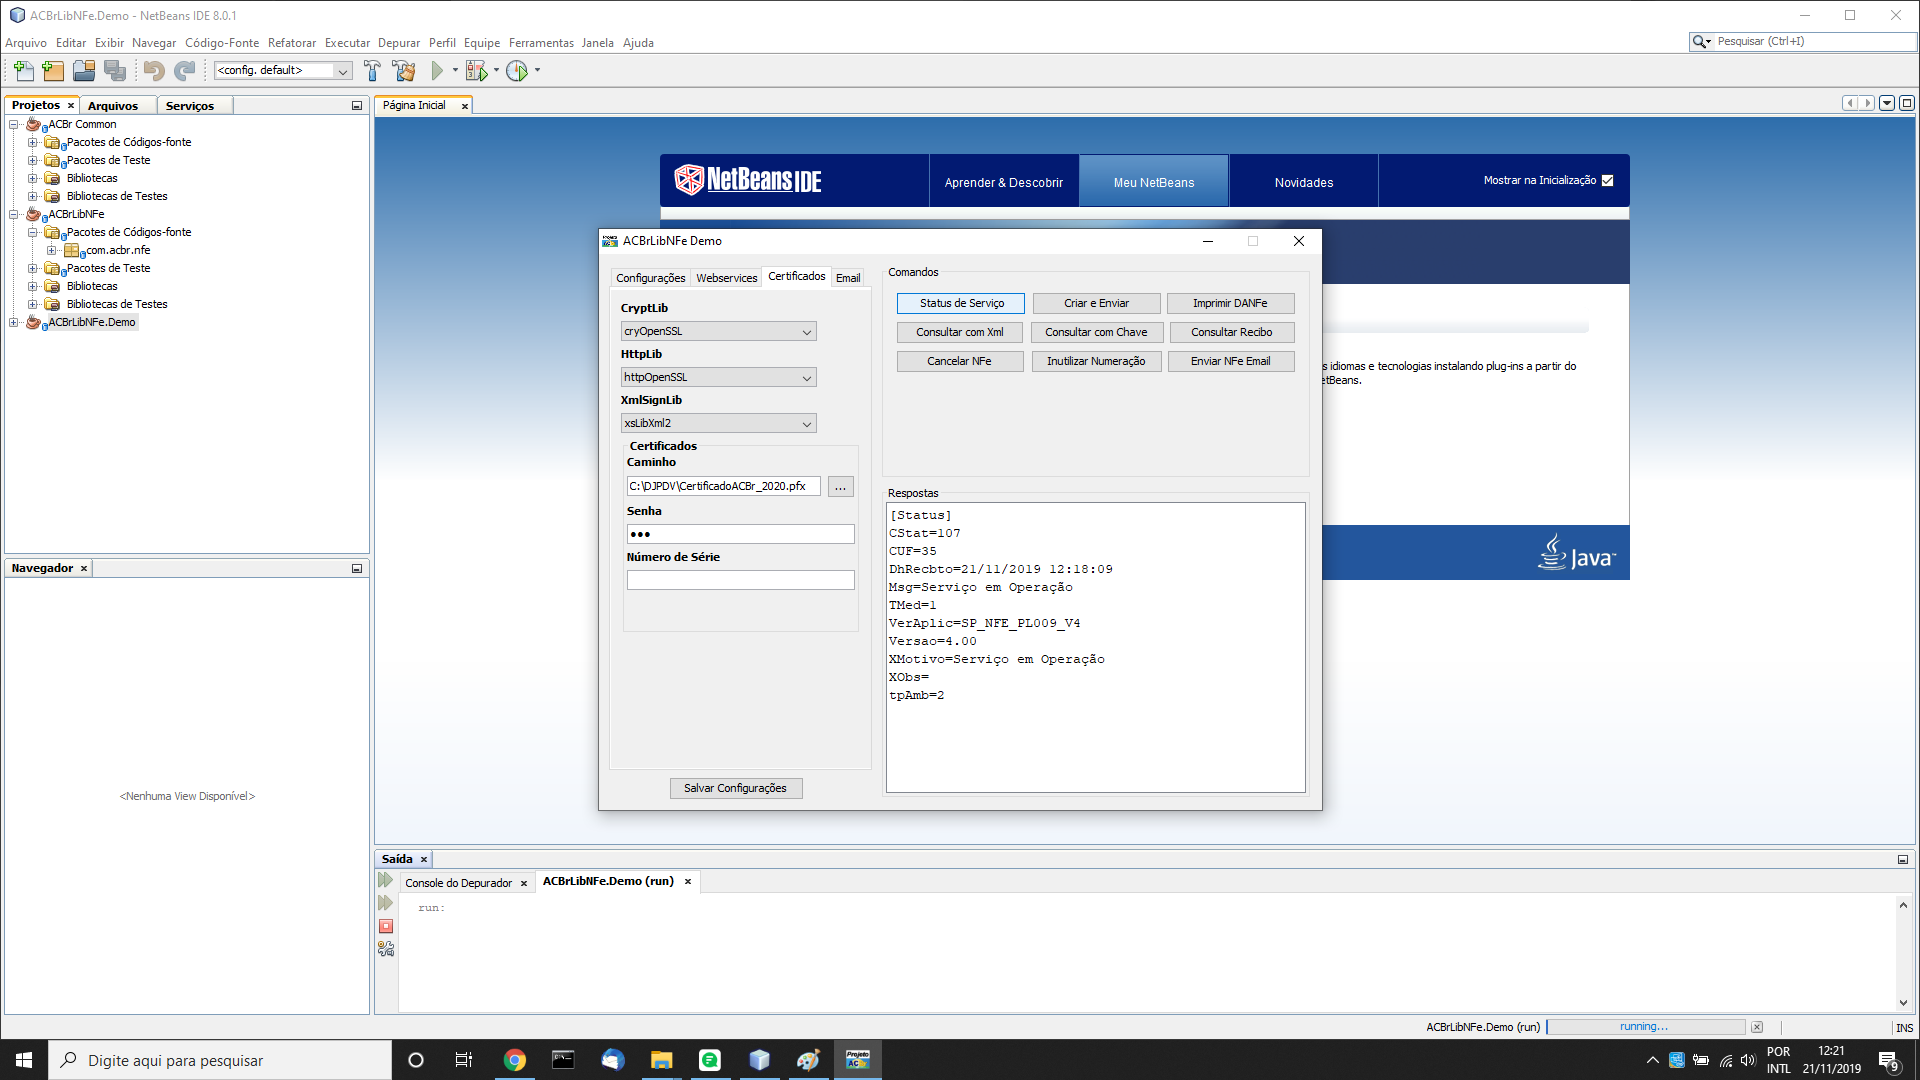Switch to the Configurações tab
Screen dimensions: 1920x1080
[x=651, y=279]
